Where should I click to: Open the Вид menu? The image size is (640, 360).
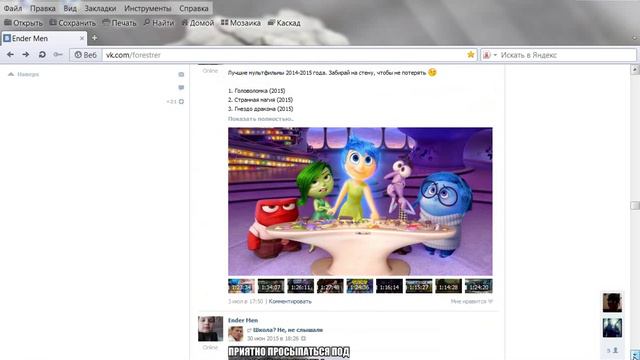(70, 8)
